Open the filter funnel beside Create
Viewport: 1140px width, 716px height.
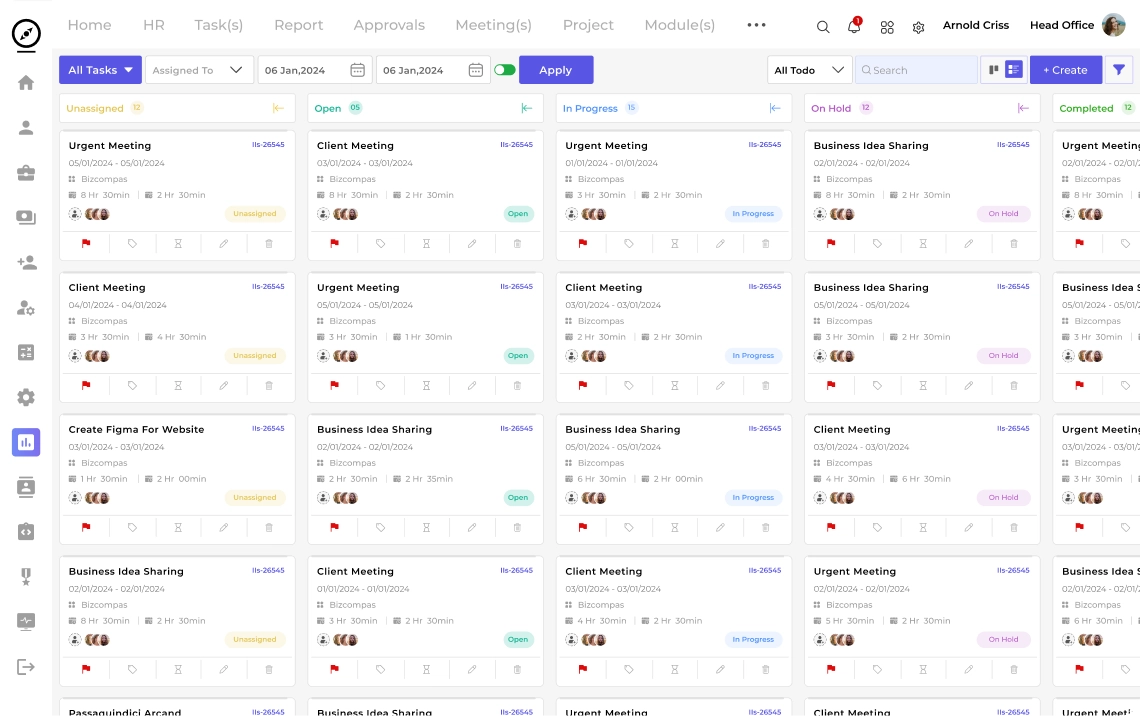1119,70
